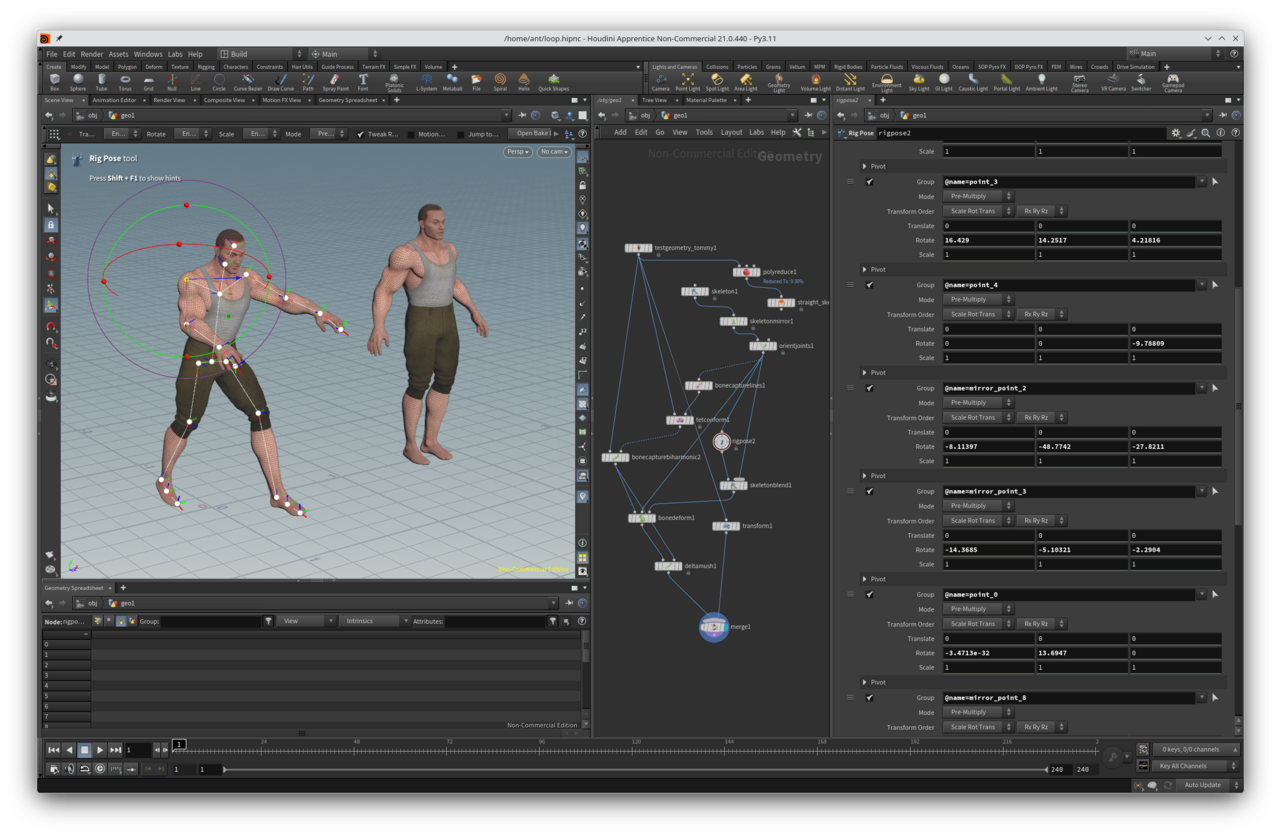
Task: Add a Point Light from the shelf
Action: pyautogui.click(x=687, y=81)
